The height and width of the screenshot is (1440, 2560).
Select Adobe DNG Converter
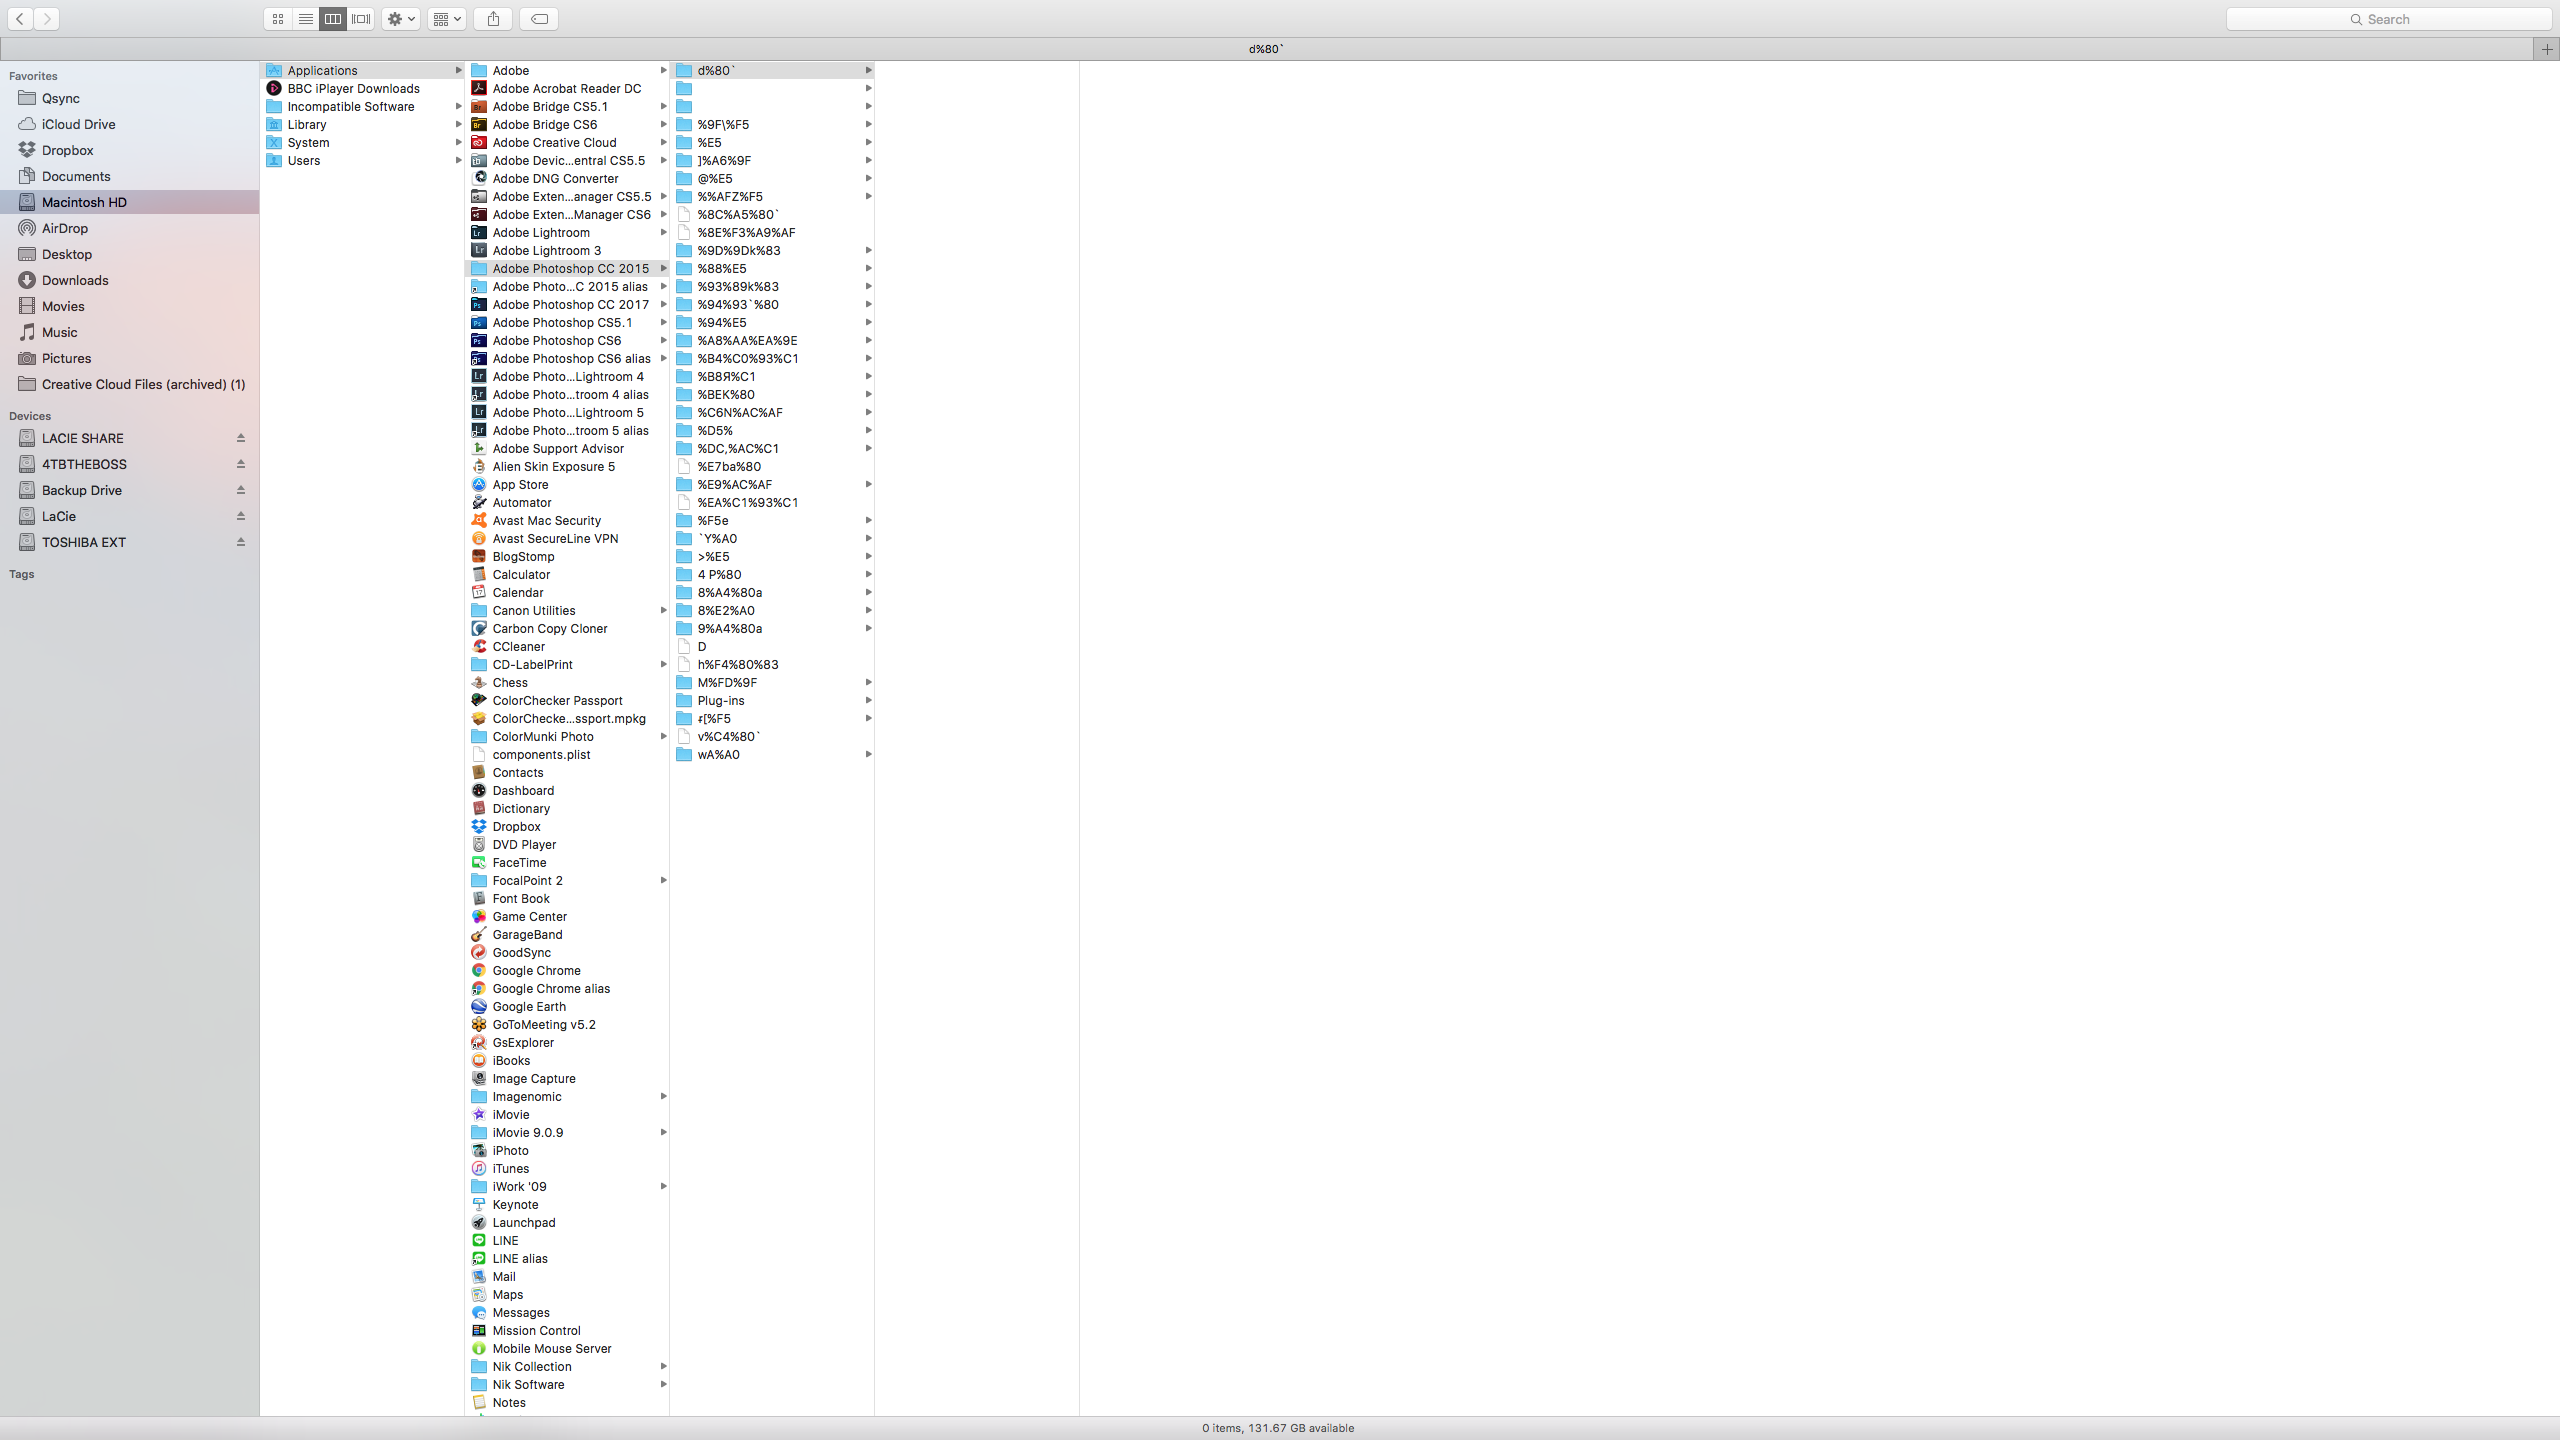(x=556, y=178)
